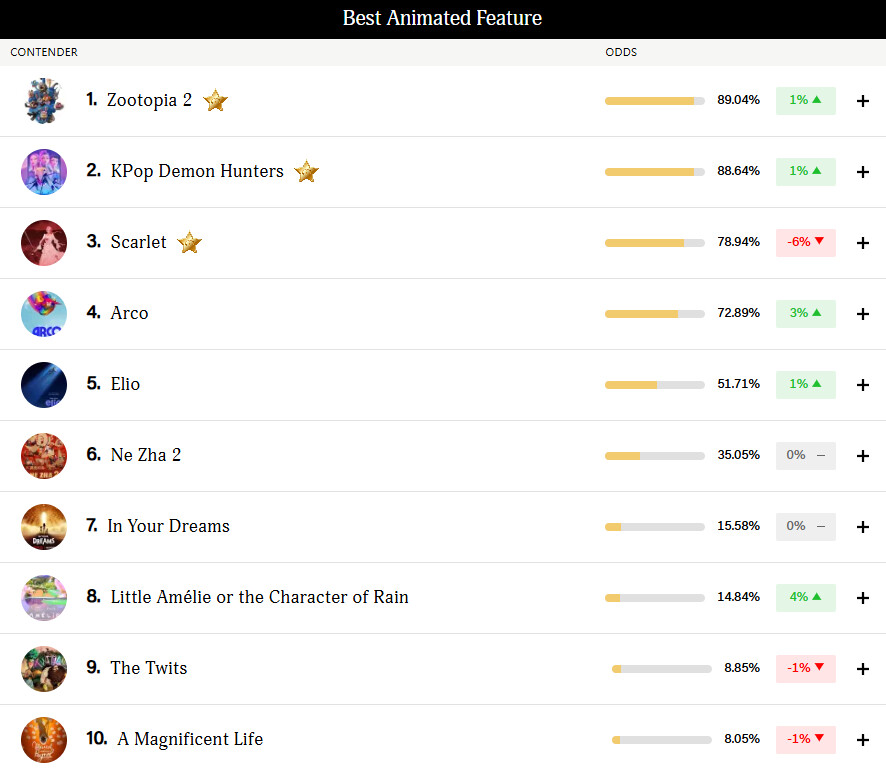Expand The Twits row using plus icon
Screen dimensions: 886x774
[x=863, y=669]
